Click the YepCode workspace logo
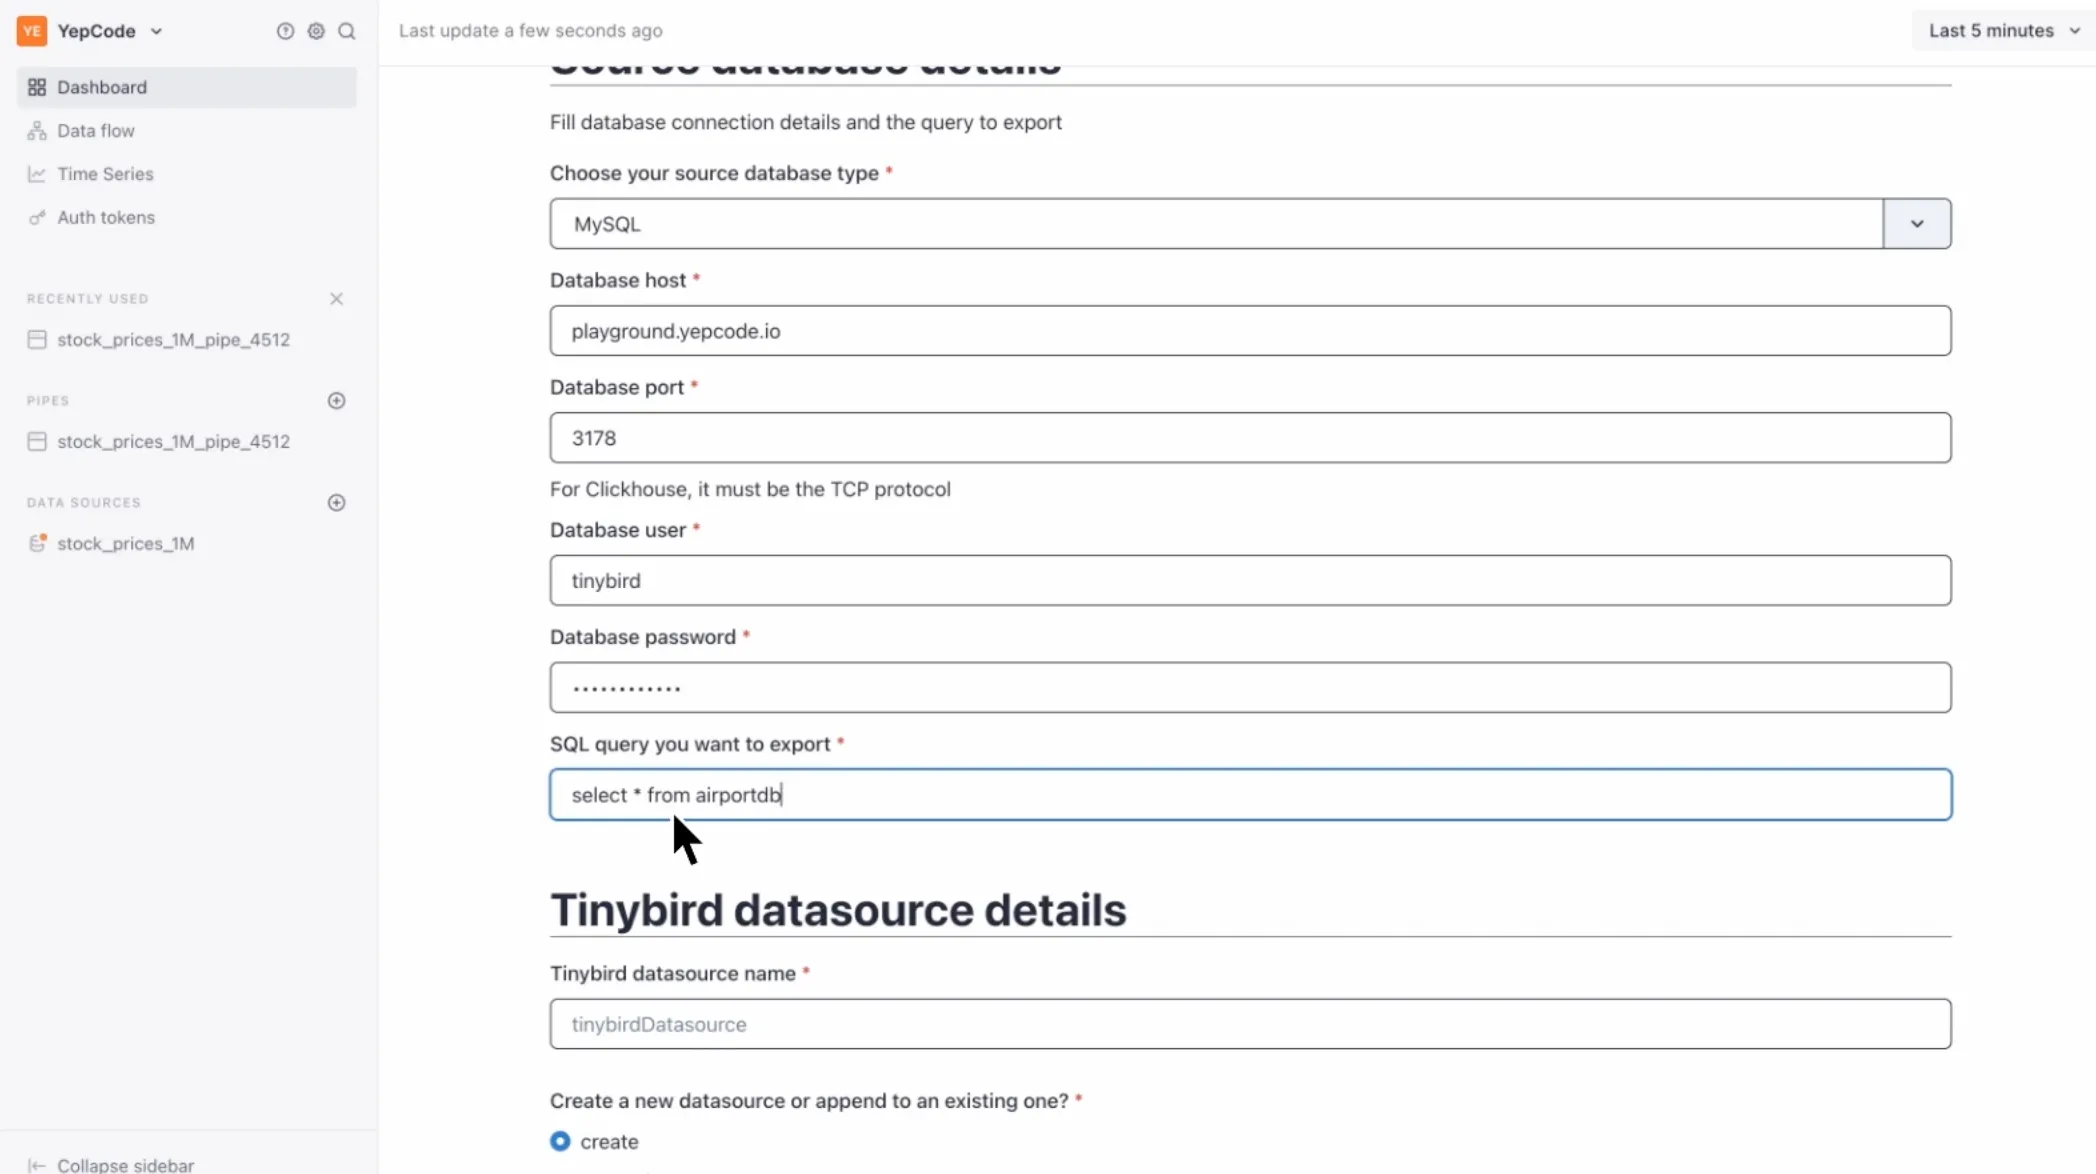This screenshot has width=2096, height=1174. point(32,31)
